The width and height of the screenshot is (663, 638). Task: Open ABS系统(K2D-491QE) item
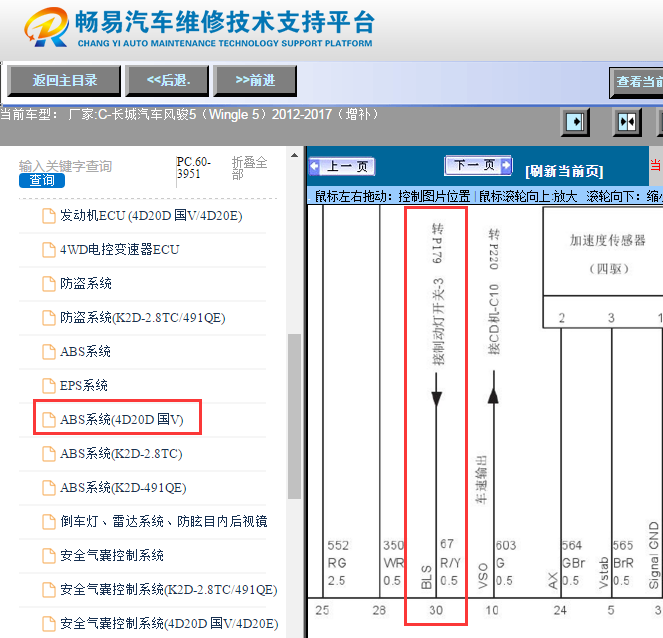click(123, 487)
